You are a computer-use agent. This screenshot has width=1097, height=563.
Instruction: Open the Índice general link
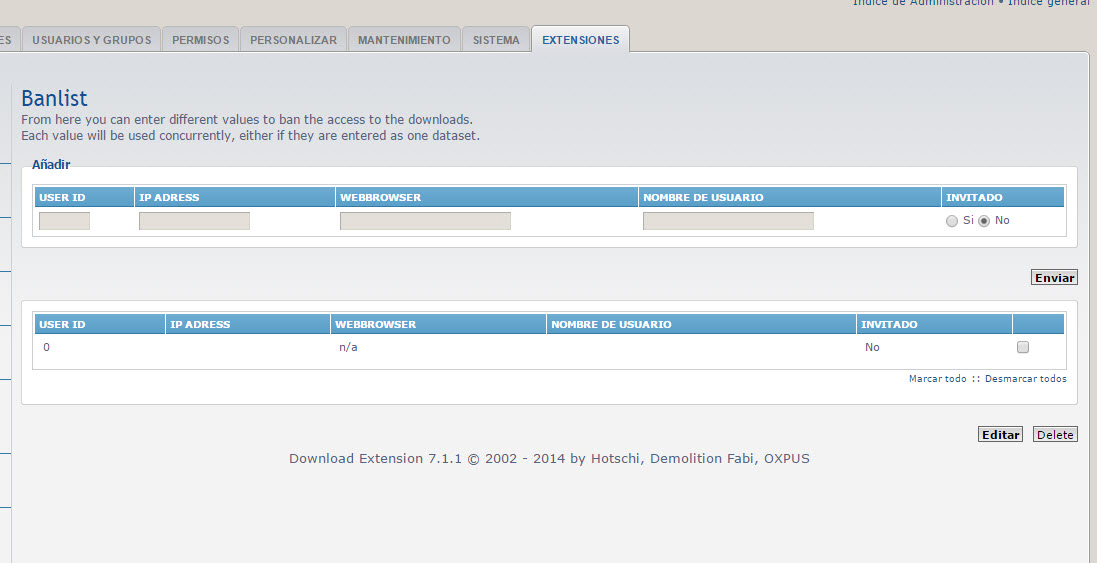pos(1048,3)
